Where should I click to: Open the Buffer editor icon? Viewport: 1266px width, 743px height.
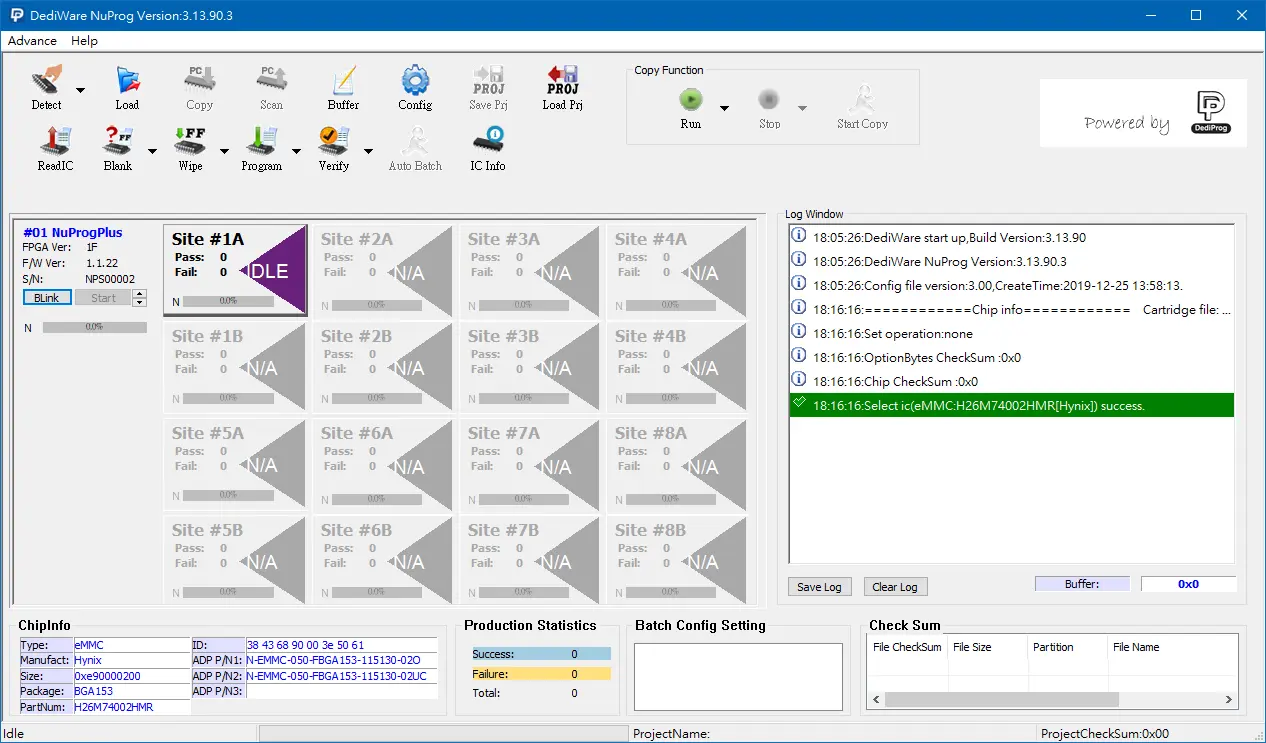click(343, 82)
